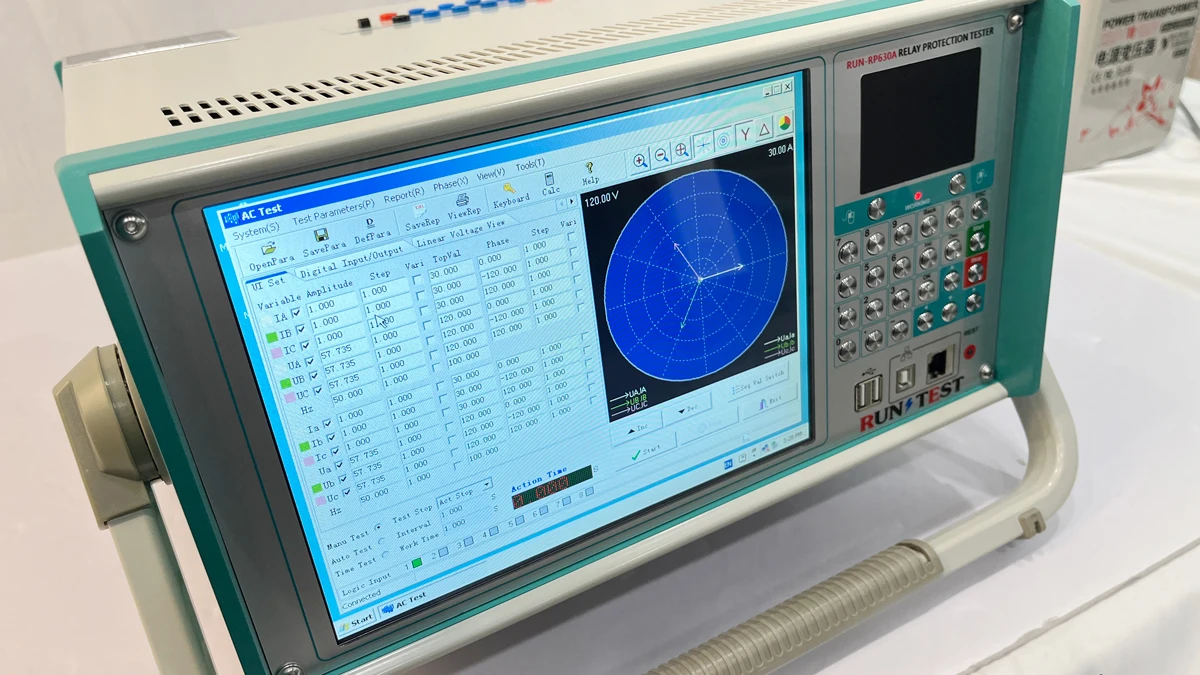Click green logic input indicator 1
The image size is (1200, 675).
pyautogui.click(x=417, y=564)
